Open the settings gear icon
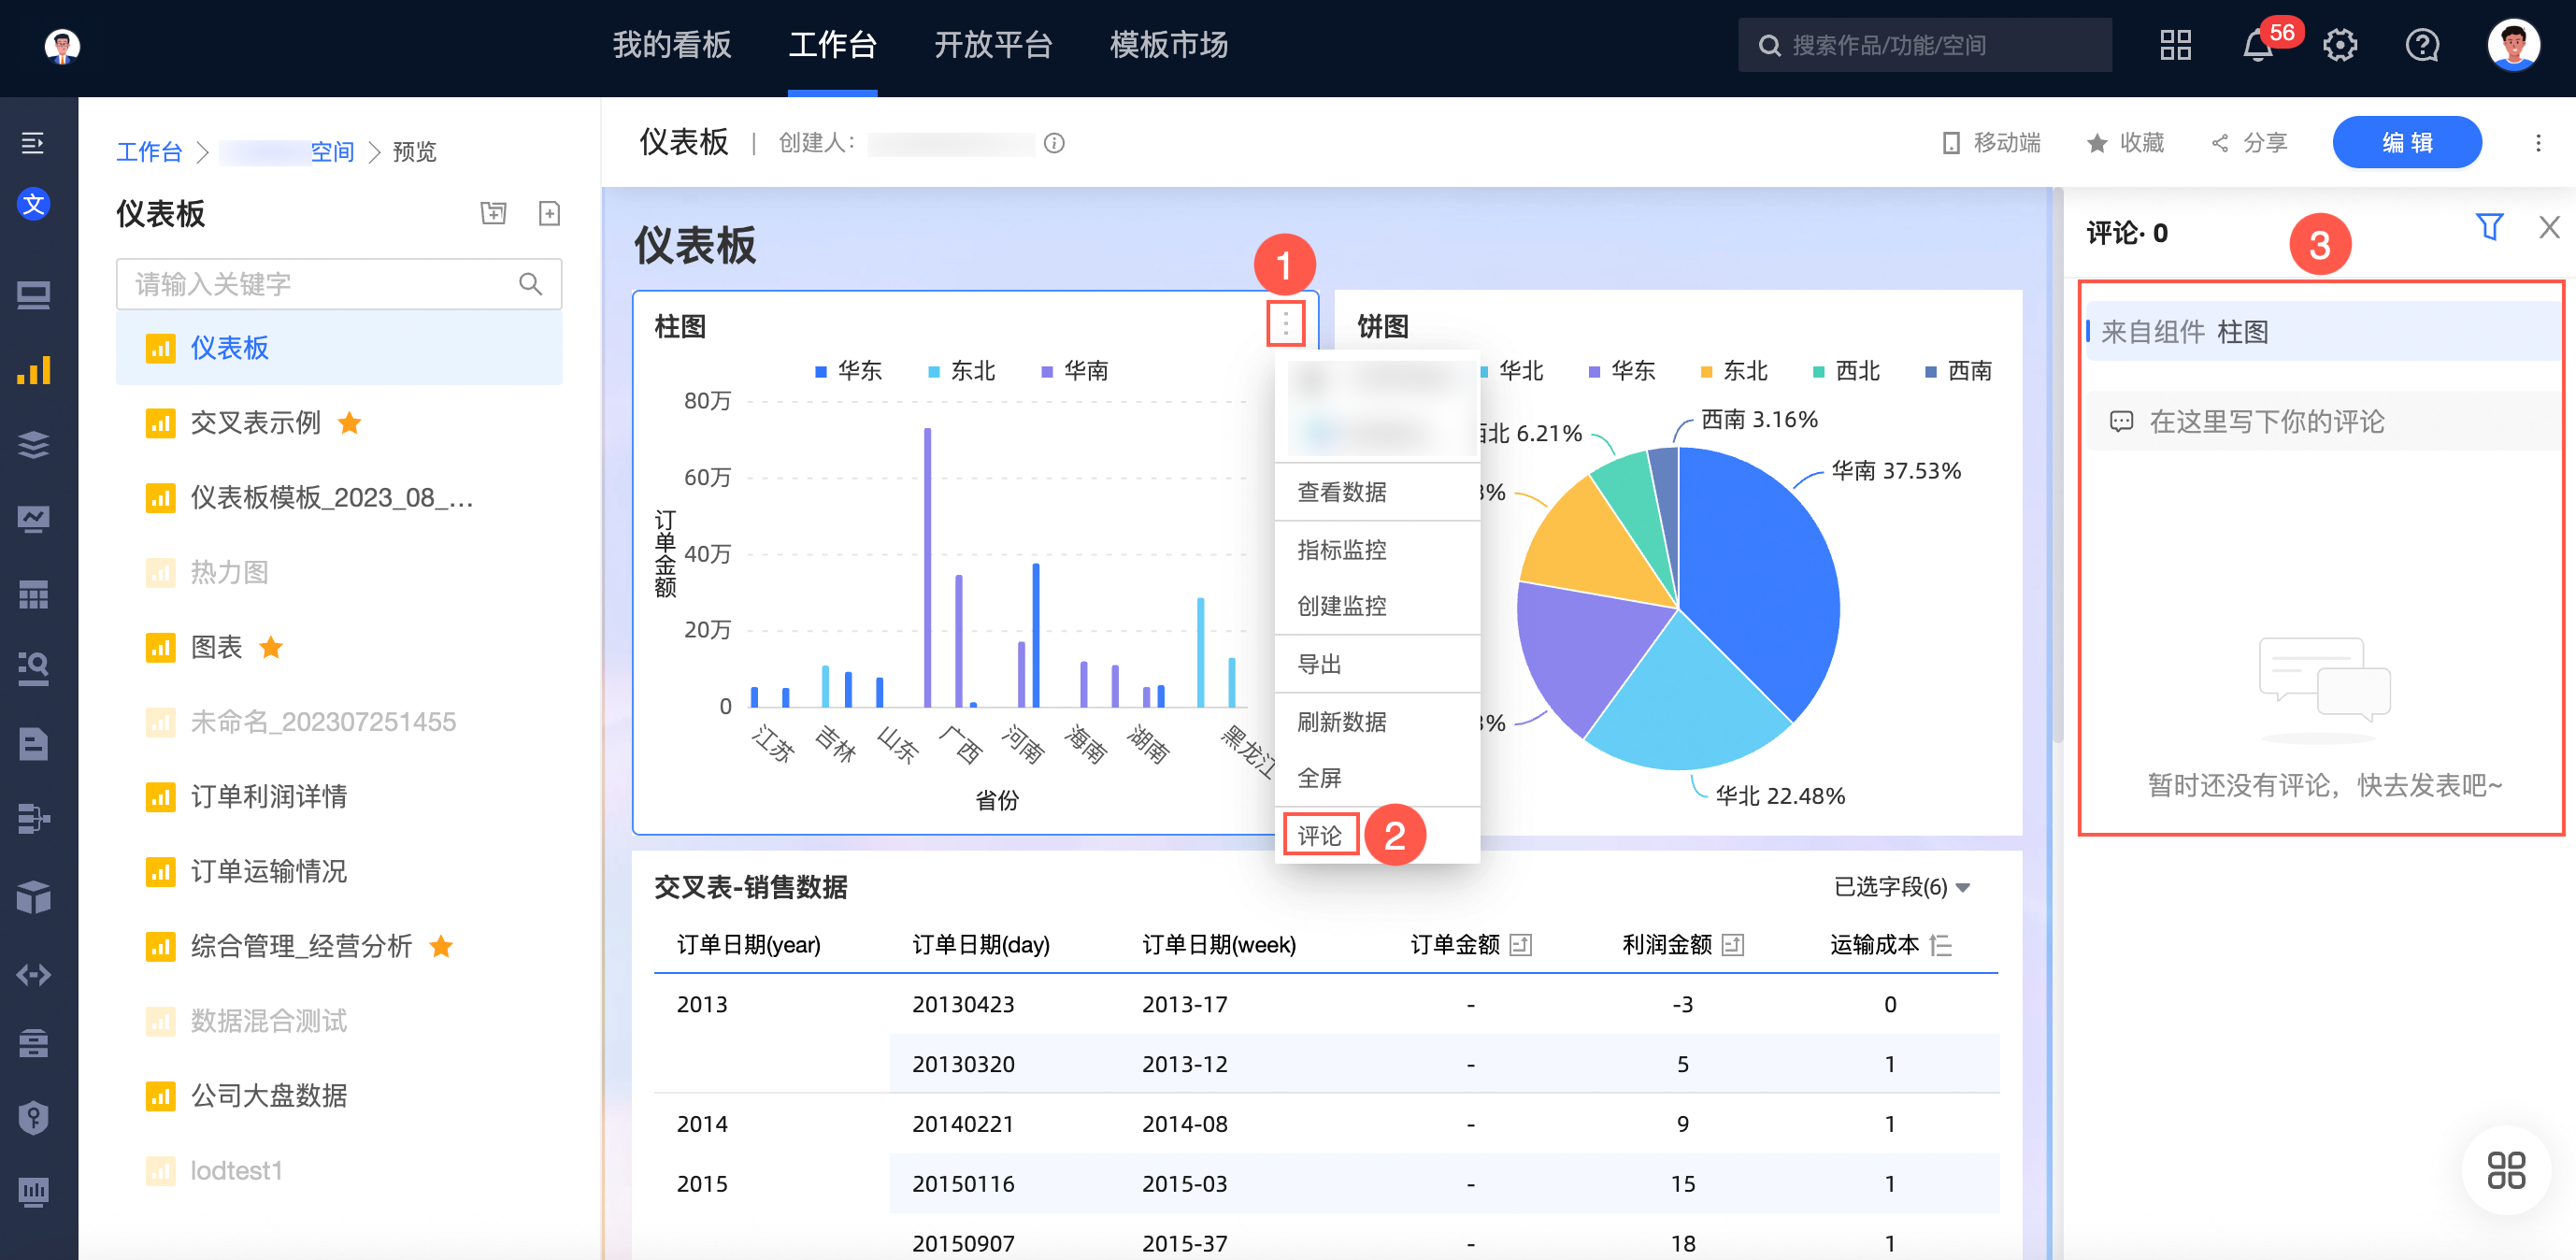The width and height of the screenshot is (2576, 1260). (x=2340, y=45)
